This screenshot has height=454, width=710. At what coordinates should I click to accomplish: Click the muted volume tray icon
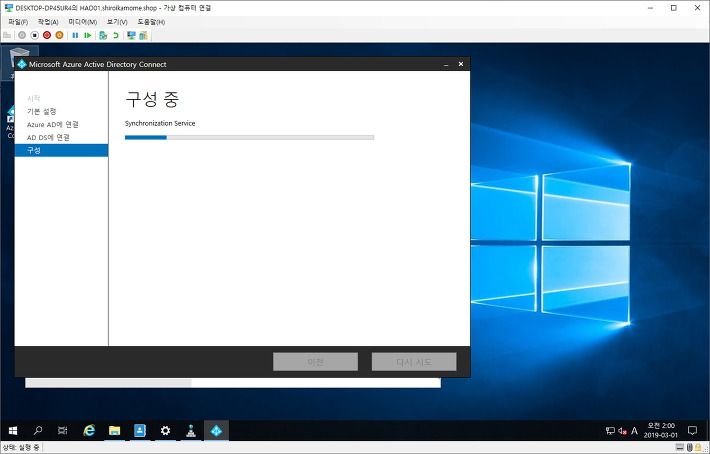point(622,431)
